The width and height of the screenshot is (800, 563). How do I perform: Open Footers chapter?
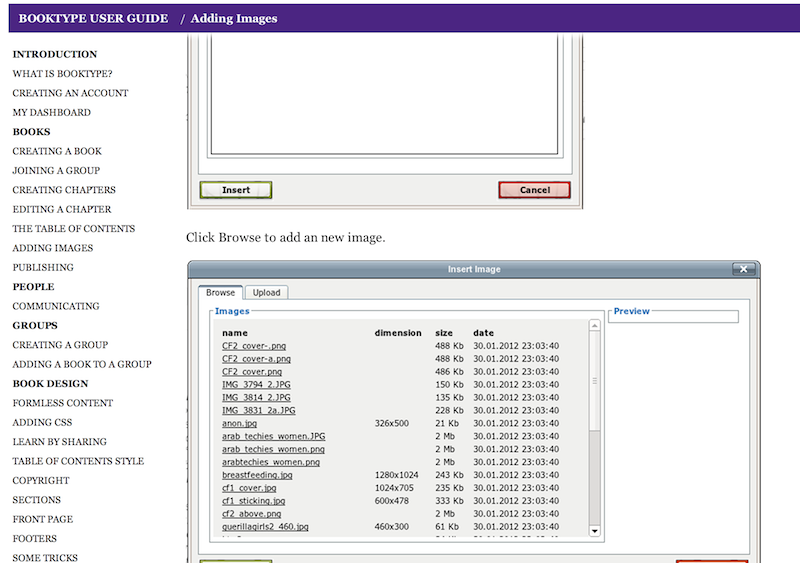click(x=34, y=539)
